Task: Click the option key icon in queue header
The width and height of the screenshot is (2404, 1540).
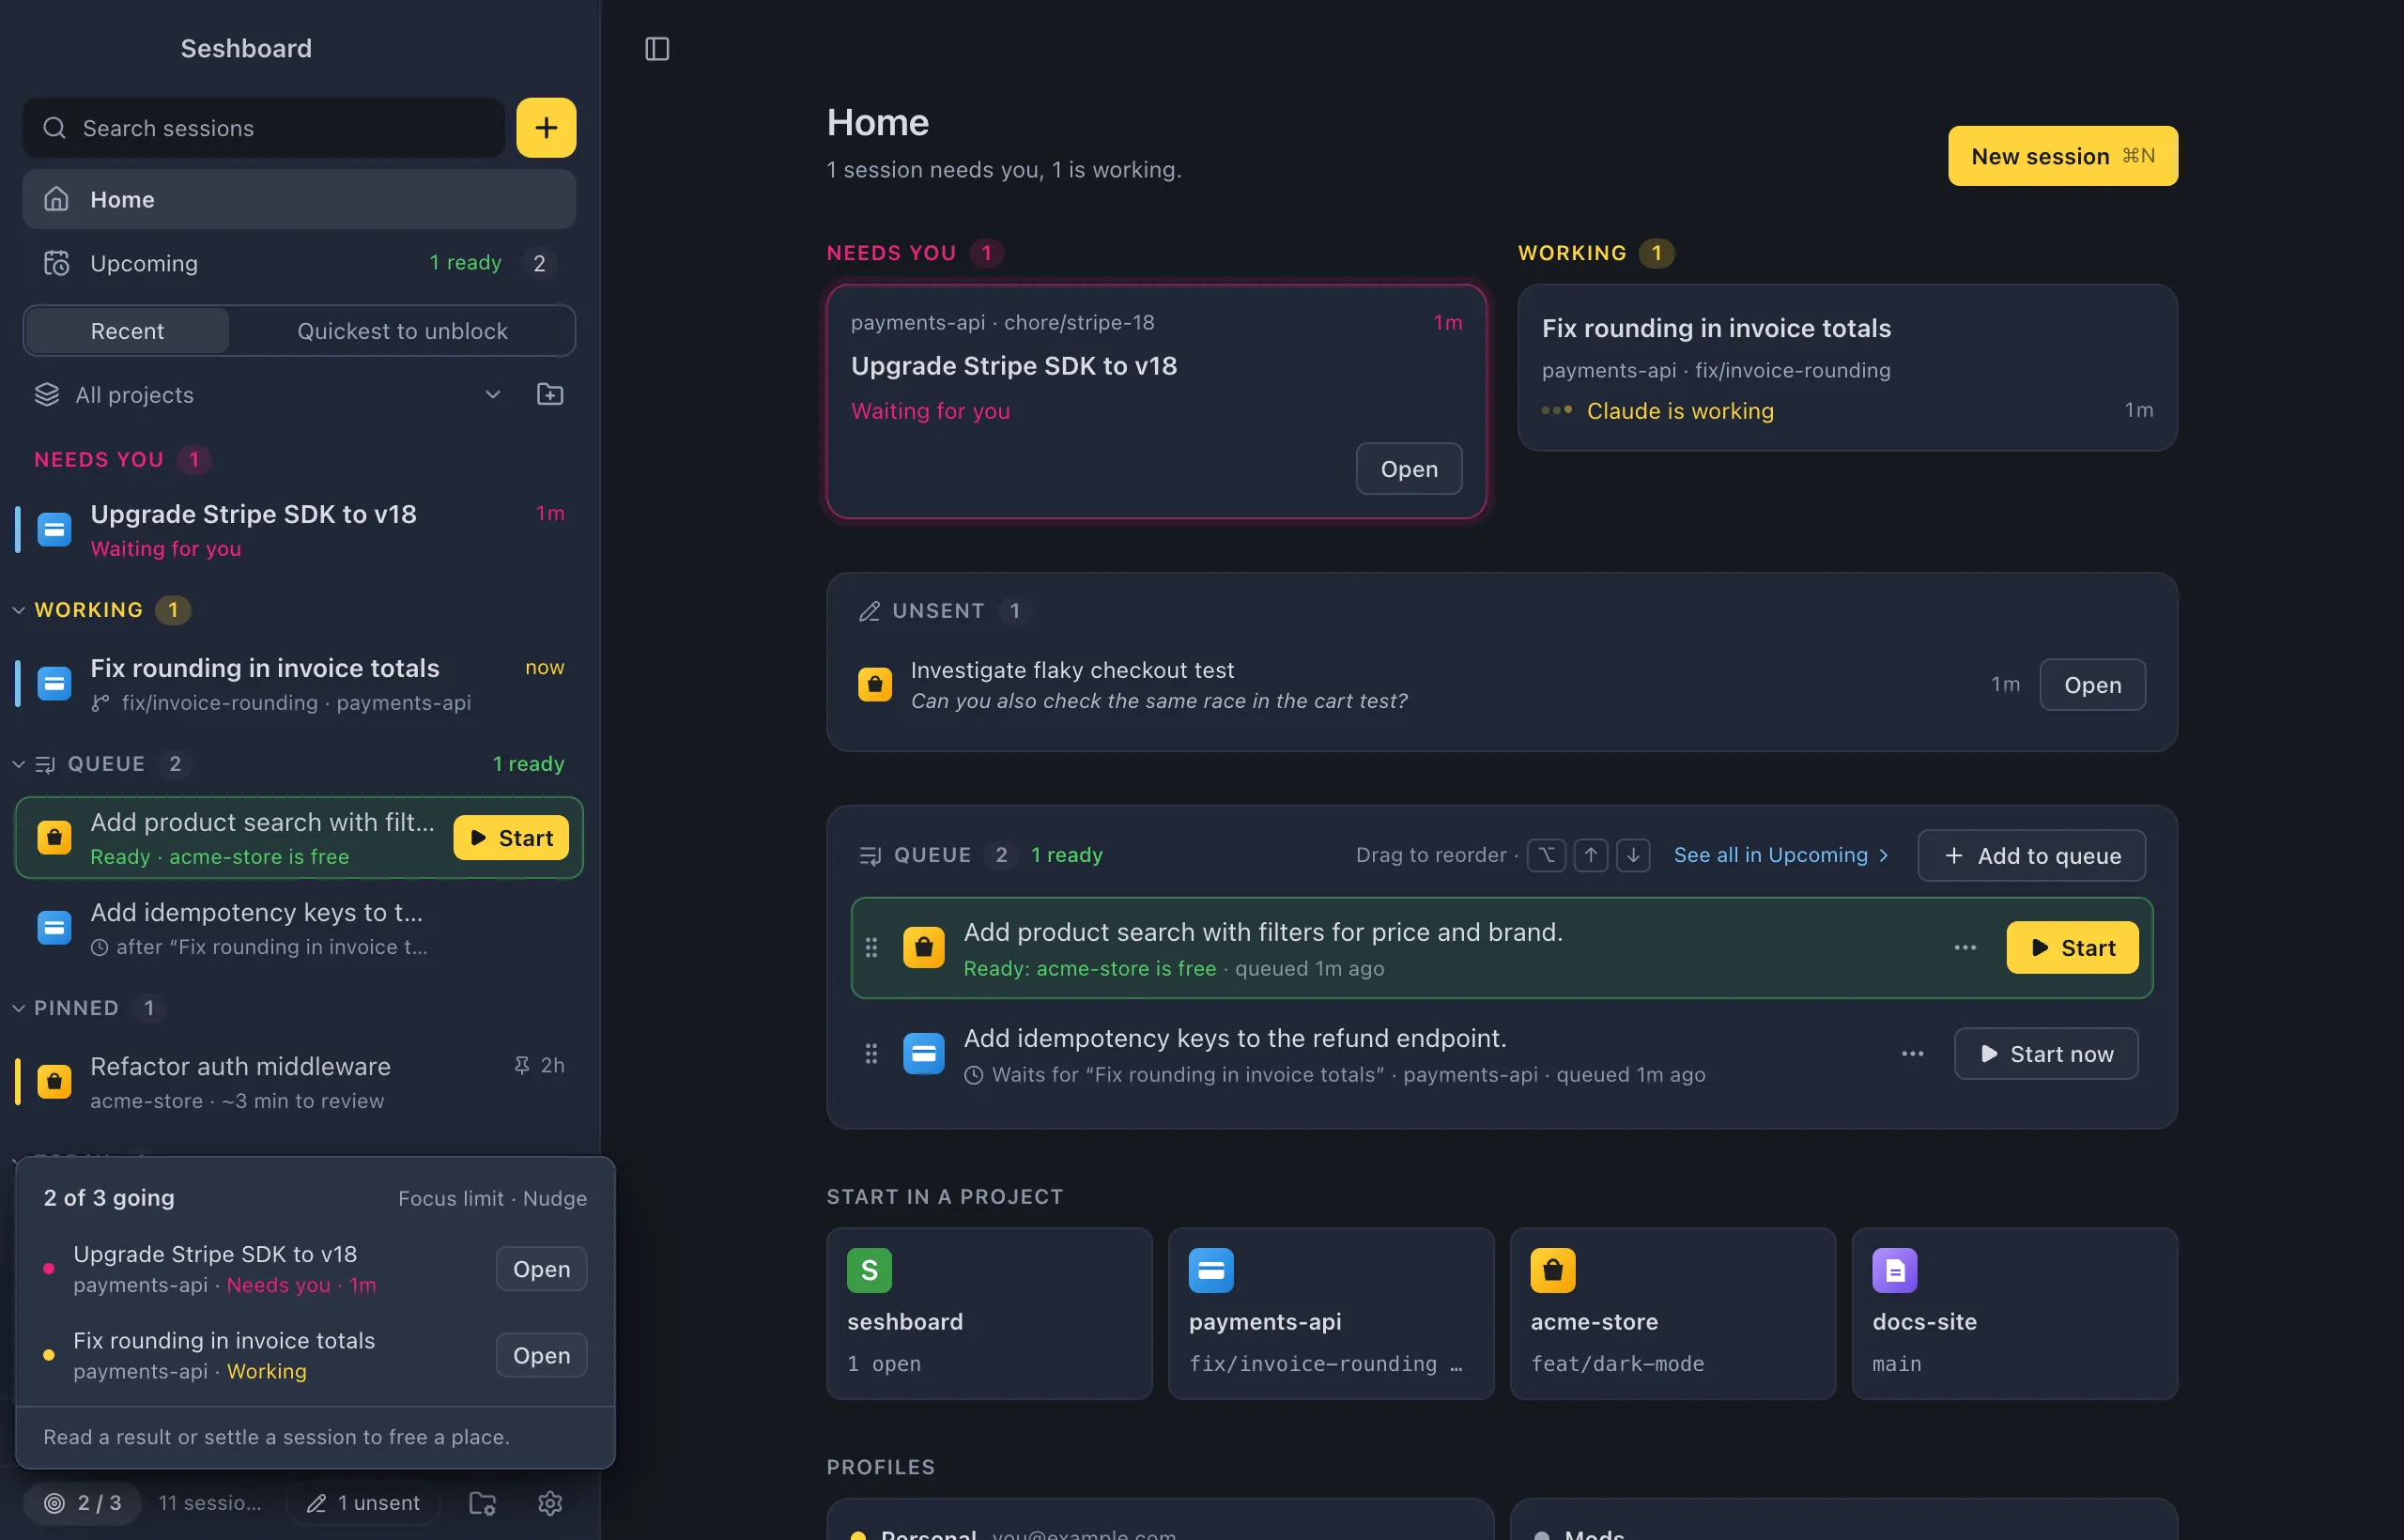Action: [1546, 855]
